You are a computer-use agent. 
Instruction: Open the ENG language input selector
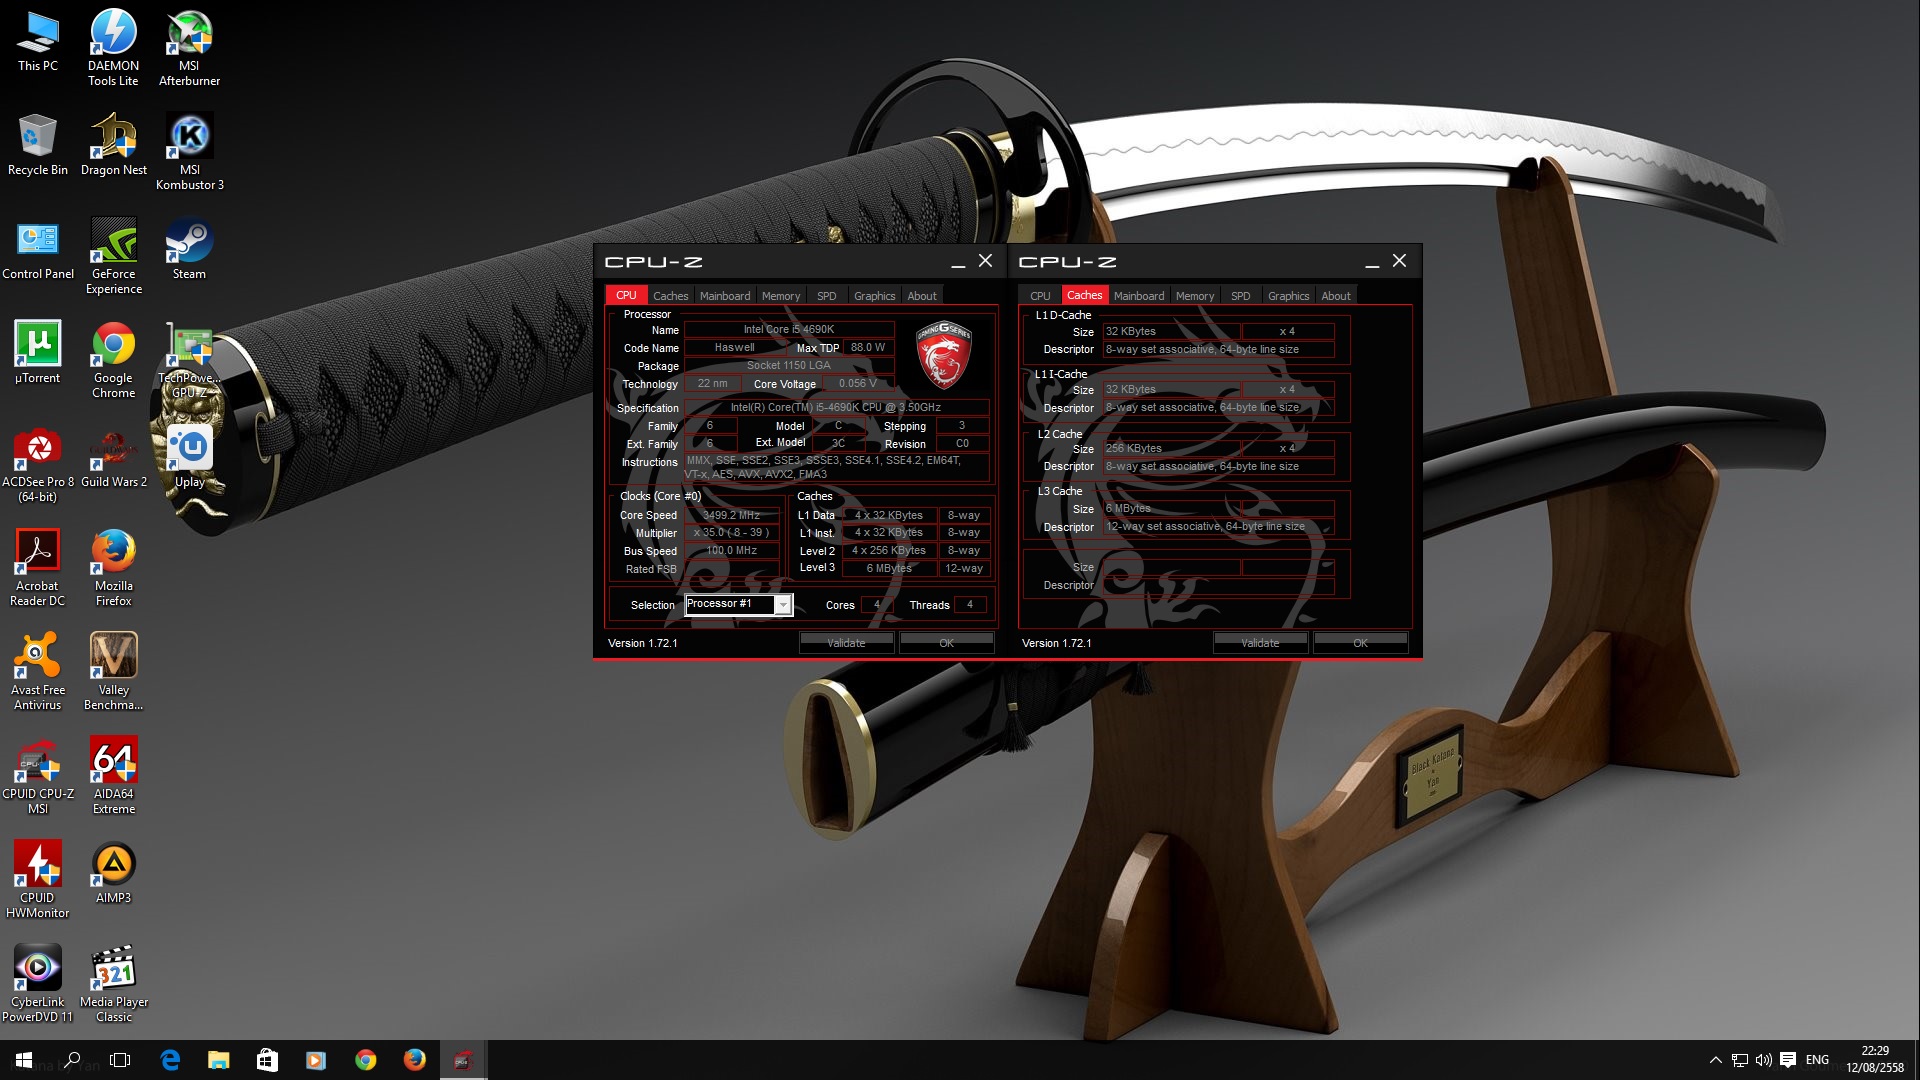click(x=1817, y=1060)
